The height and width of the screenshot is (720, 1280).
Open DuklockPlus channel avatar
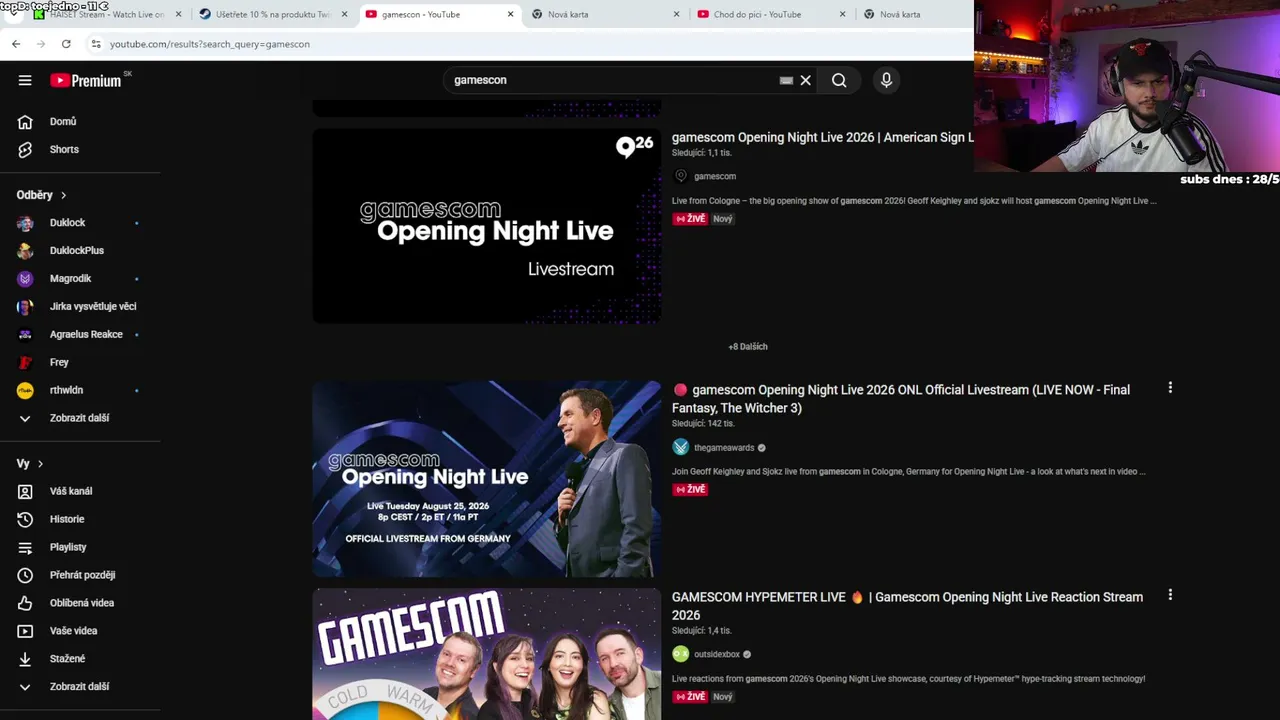click(25, 251)
